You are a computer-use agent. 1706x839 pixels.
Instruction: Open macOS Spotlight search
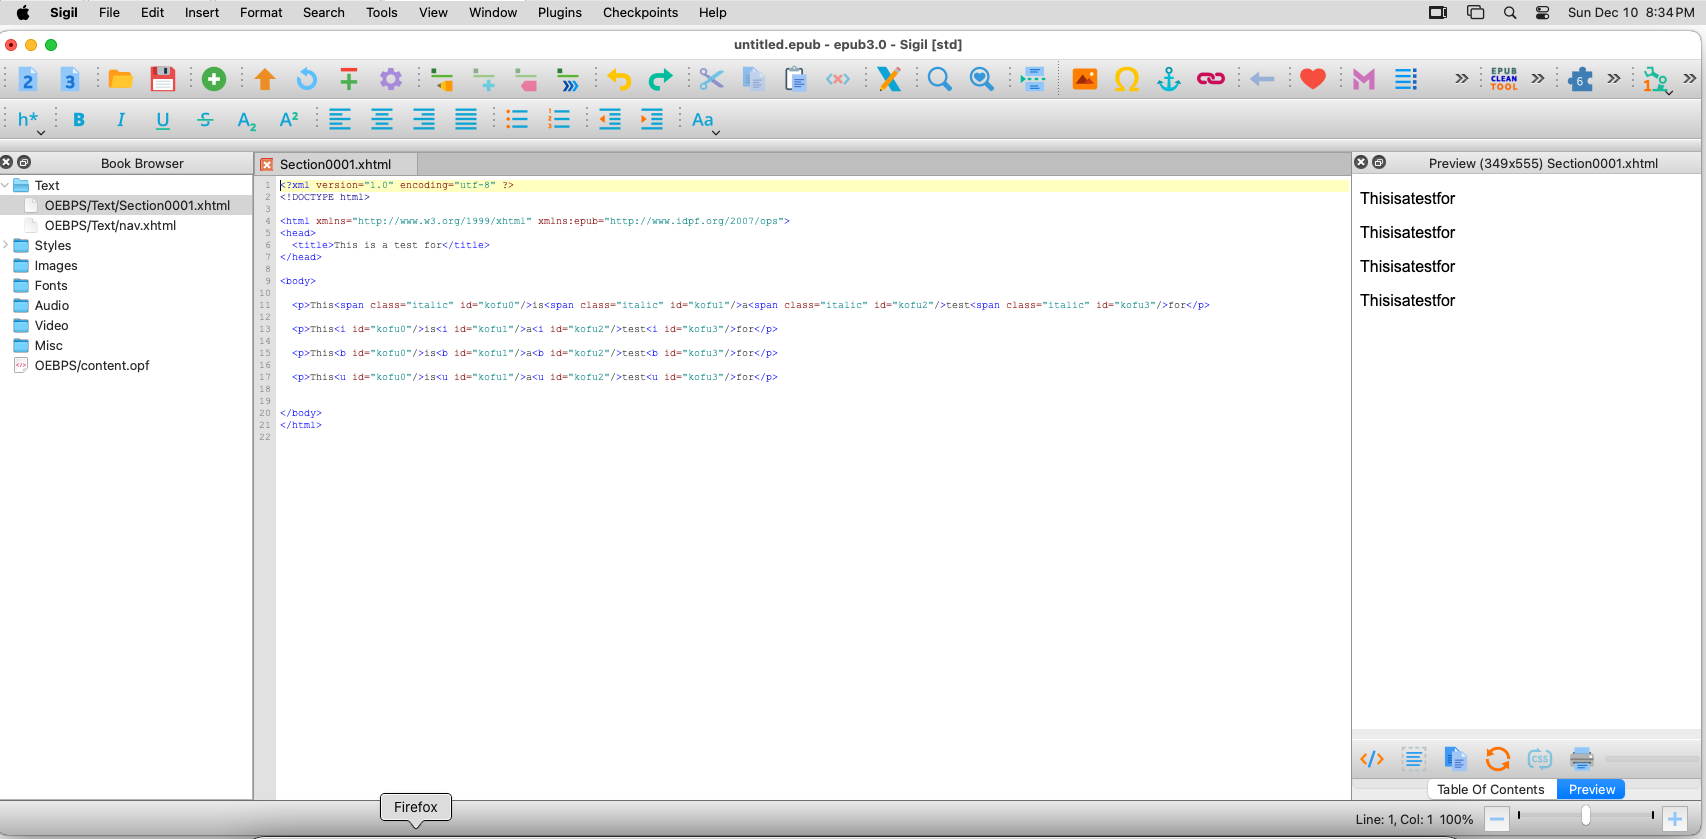[1510, 12]
